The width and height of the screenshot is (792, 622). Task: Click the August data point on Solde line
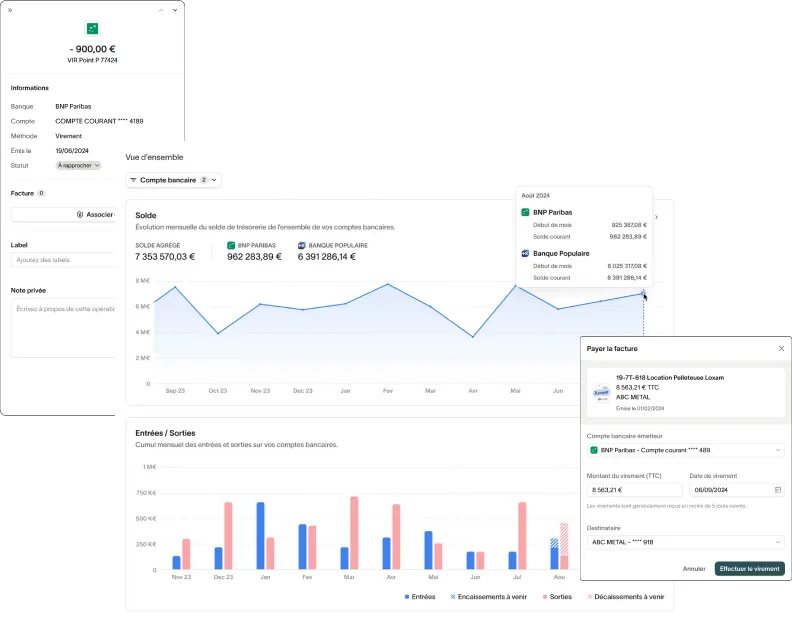click(643, 293)
